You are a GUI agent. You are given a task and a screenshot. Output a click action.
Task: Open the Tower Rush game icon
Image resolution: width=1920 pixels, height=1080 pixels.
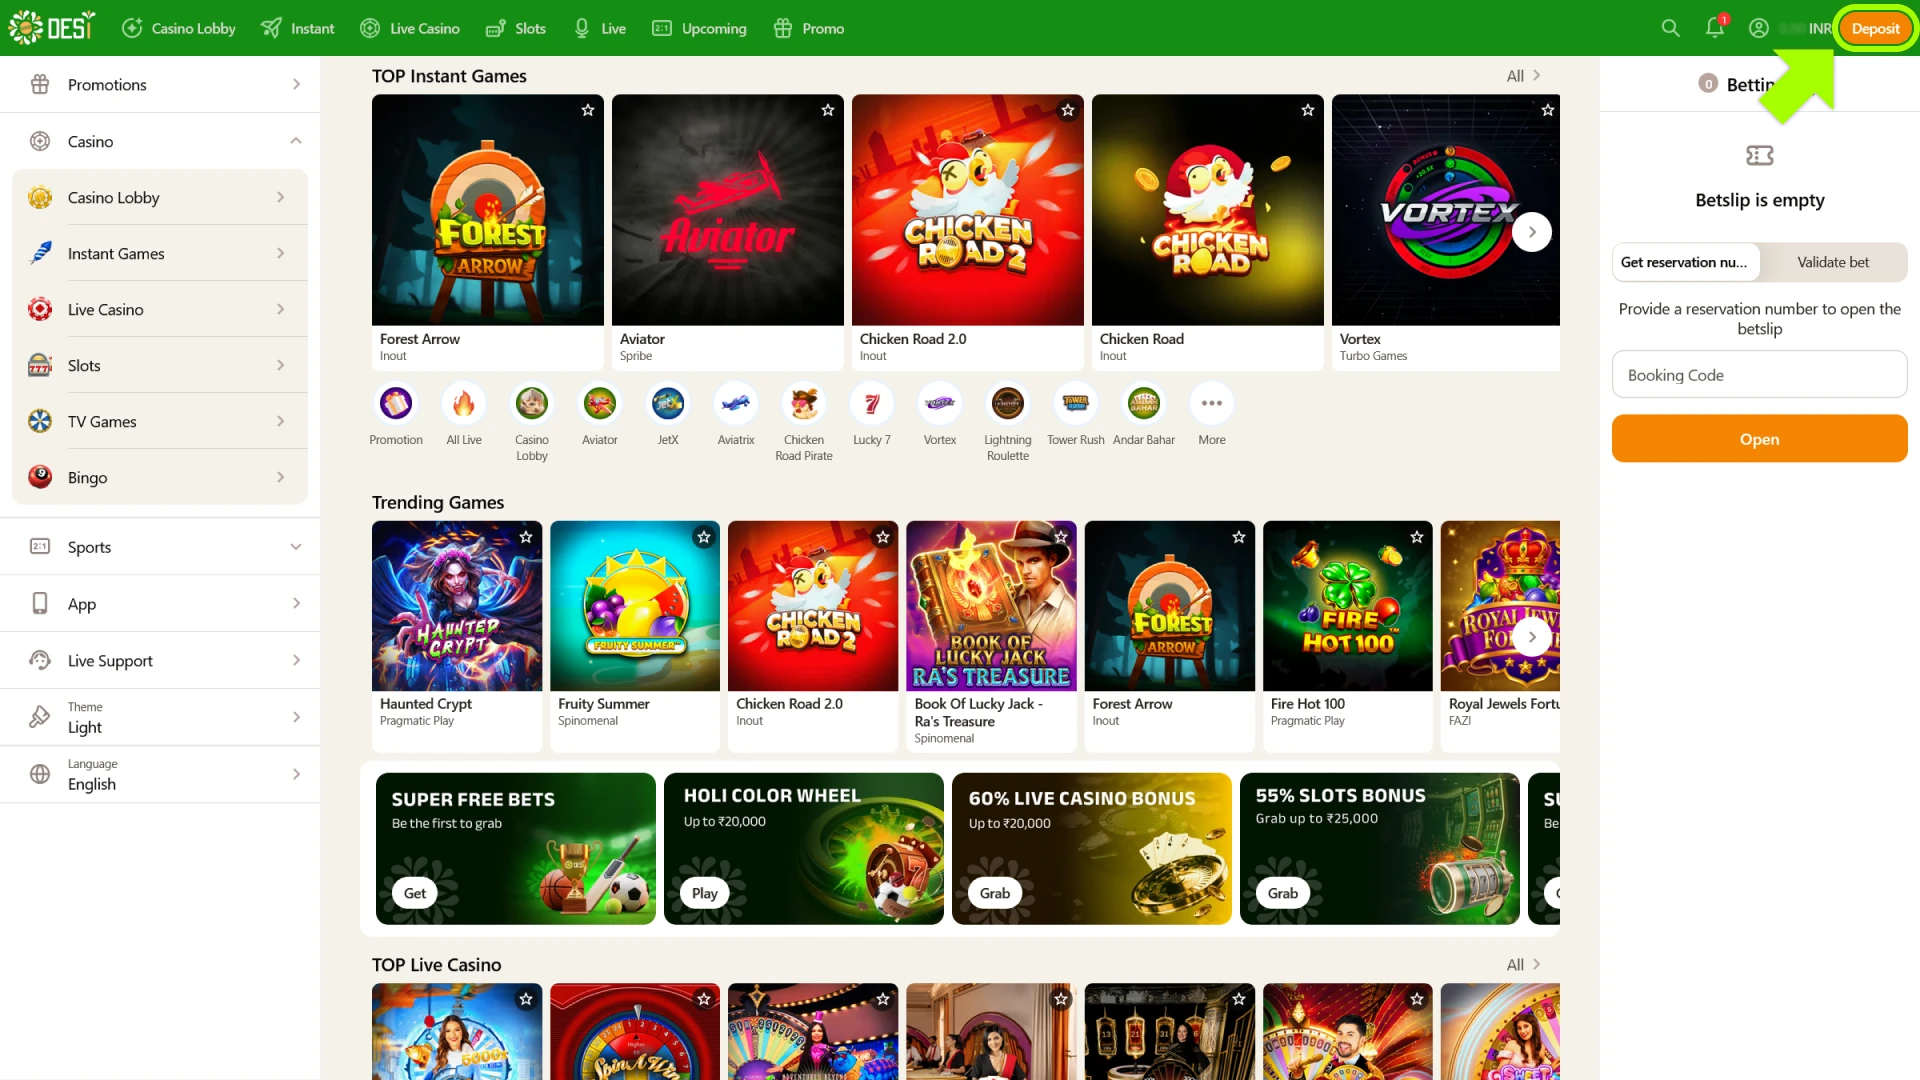coord(1075,404)
